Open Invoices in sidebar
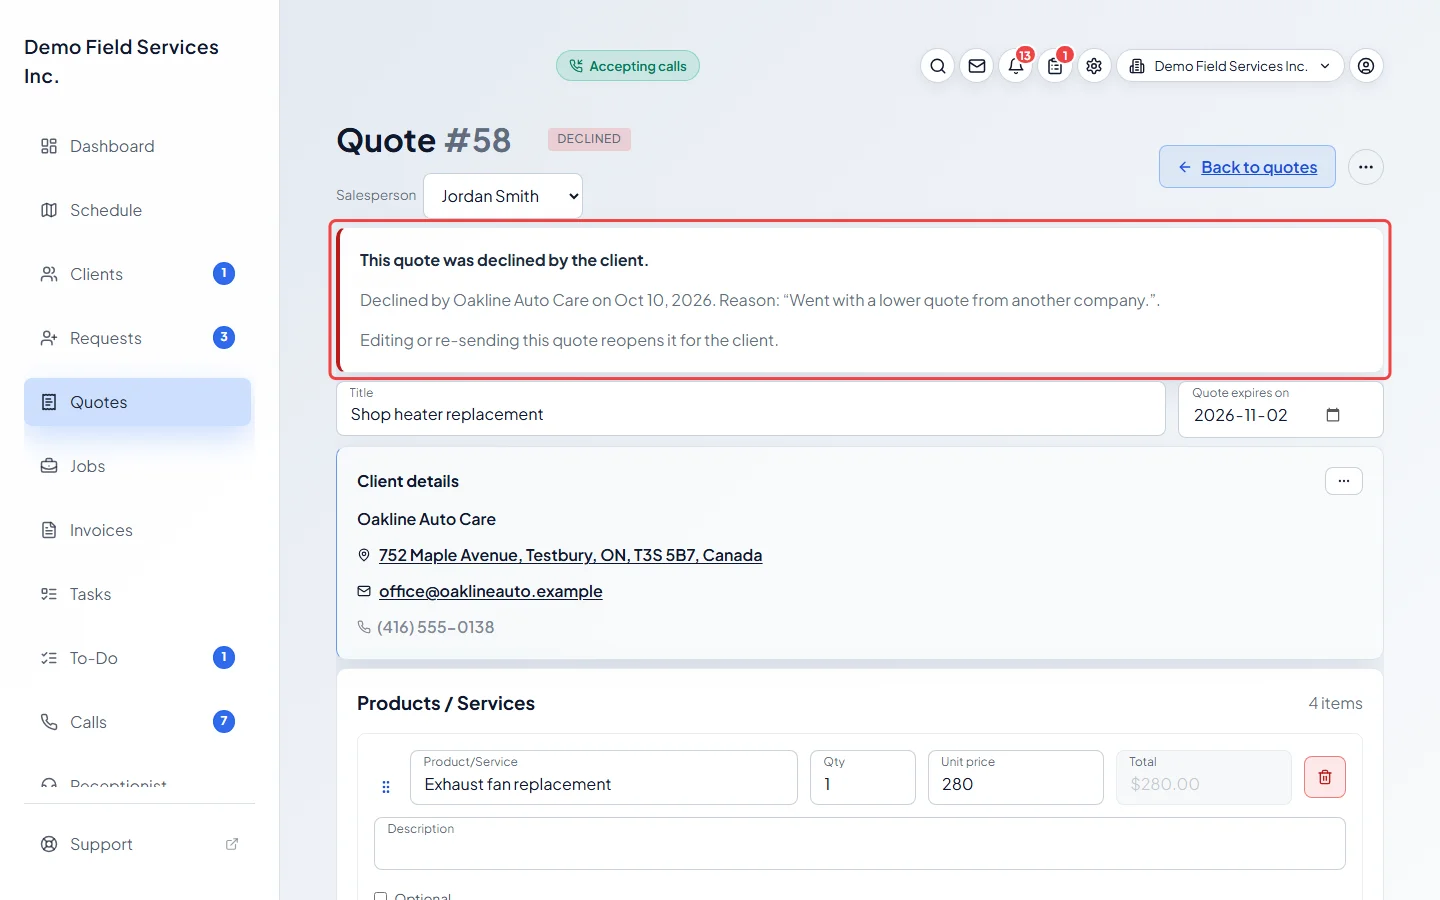 (x=138, y=530)
